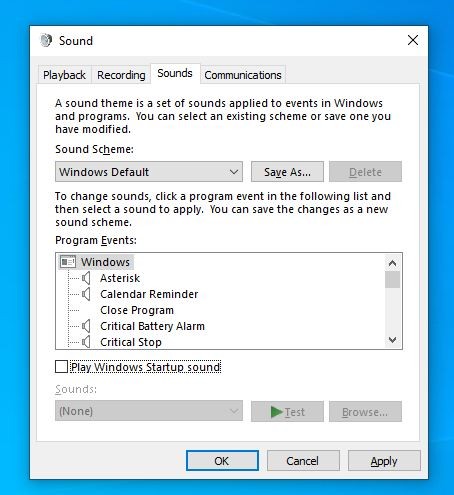Click the Apply button
The height and width of the screenshot is (495, 454).
click(x=384, y=461)
